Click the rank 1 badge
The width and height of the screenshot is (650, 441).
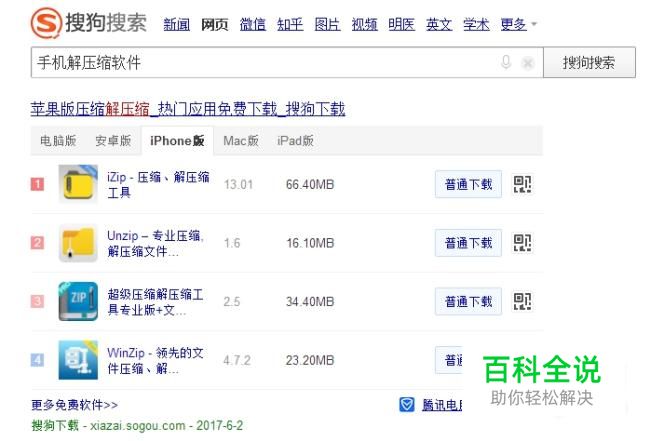(x=37, y=184)
